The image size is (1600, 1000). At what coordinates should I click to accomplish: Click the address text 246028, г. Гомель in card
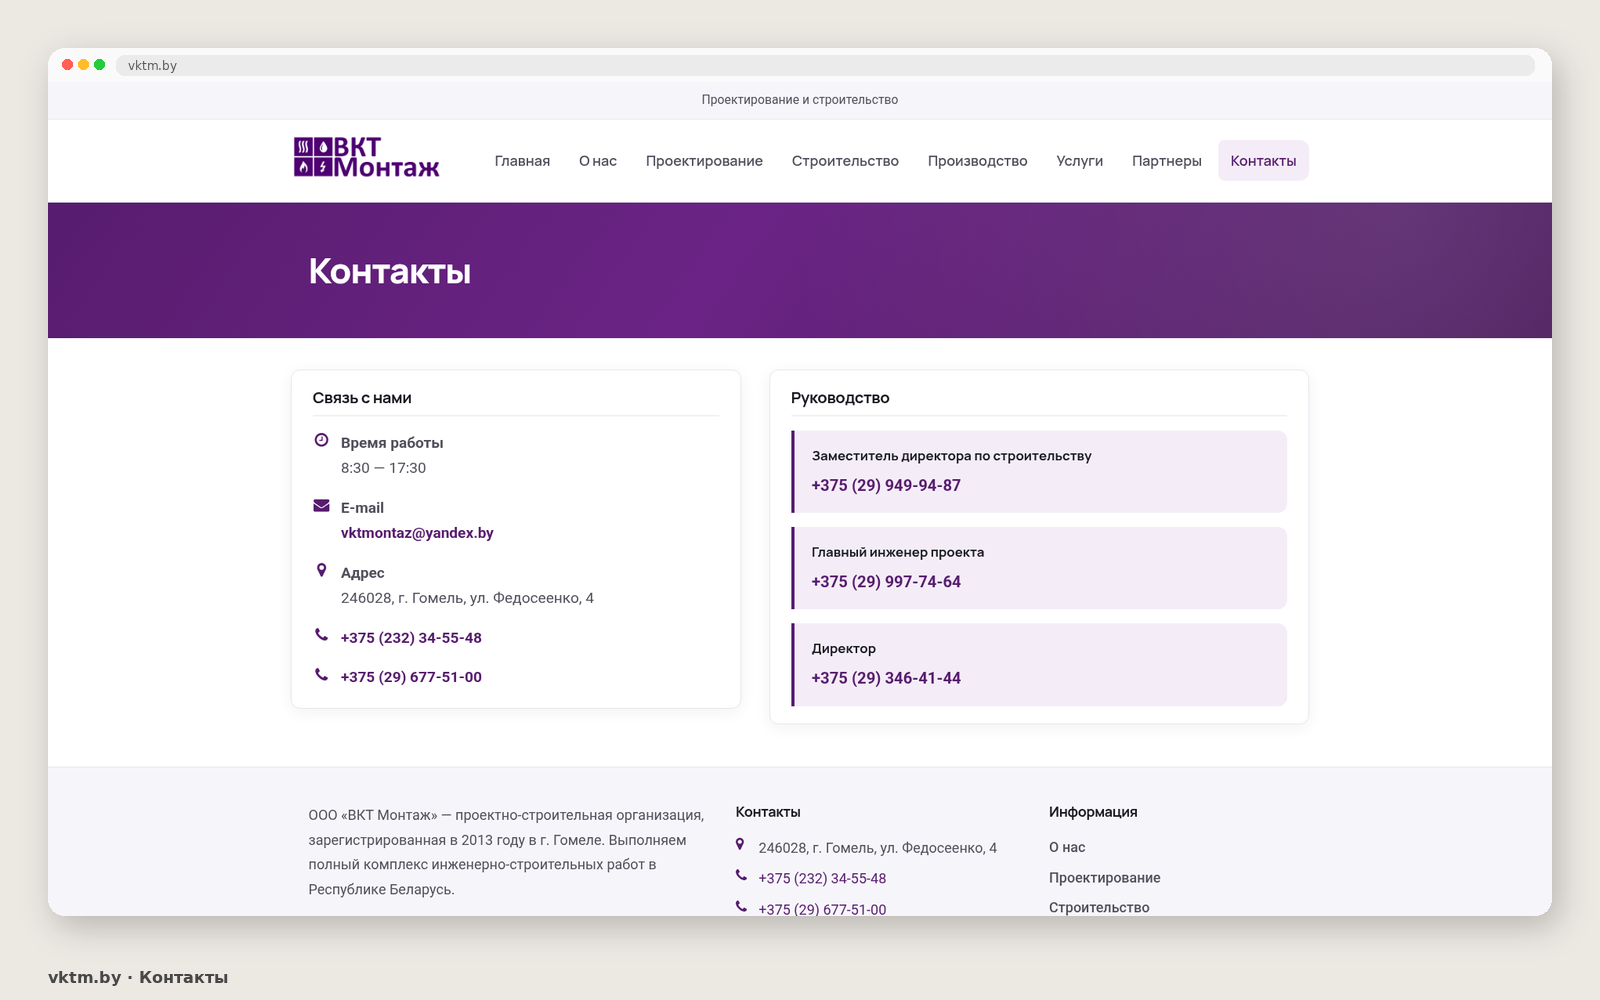[467, 598]
